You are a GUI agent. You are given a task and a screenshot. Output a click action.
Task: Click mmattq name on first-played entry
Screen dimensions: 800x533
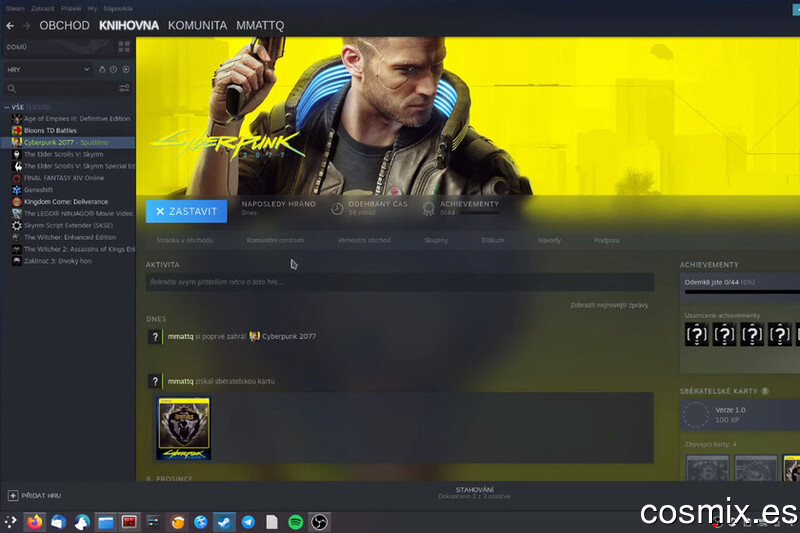pos(181,337)
